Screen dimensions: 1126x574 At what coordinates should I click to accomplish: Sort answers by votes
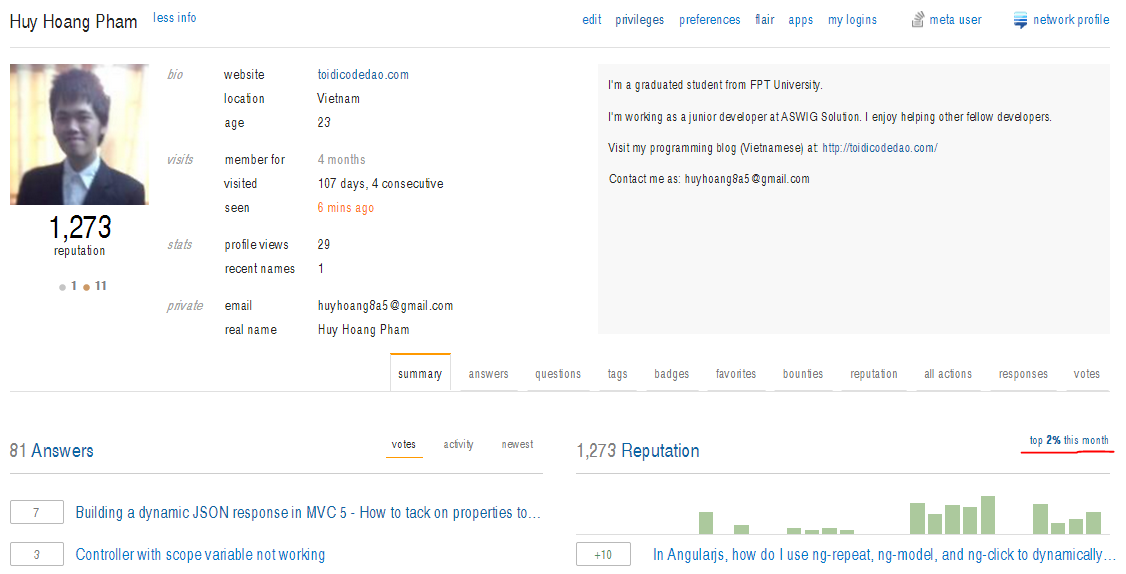tap(404, 445)
